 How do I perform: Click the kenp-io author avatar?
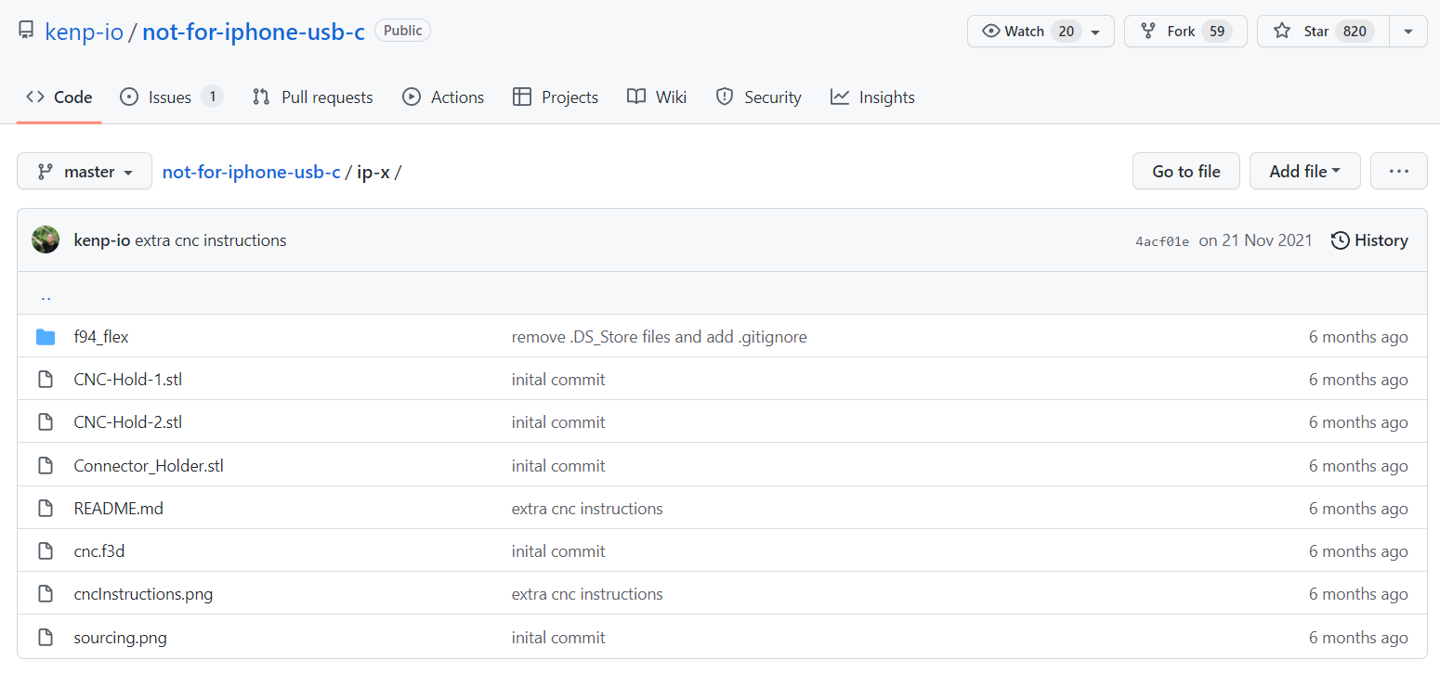tap(45, 240)
